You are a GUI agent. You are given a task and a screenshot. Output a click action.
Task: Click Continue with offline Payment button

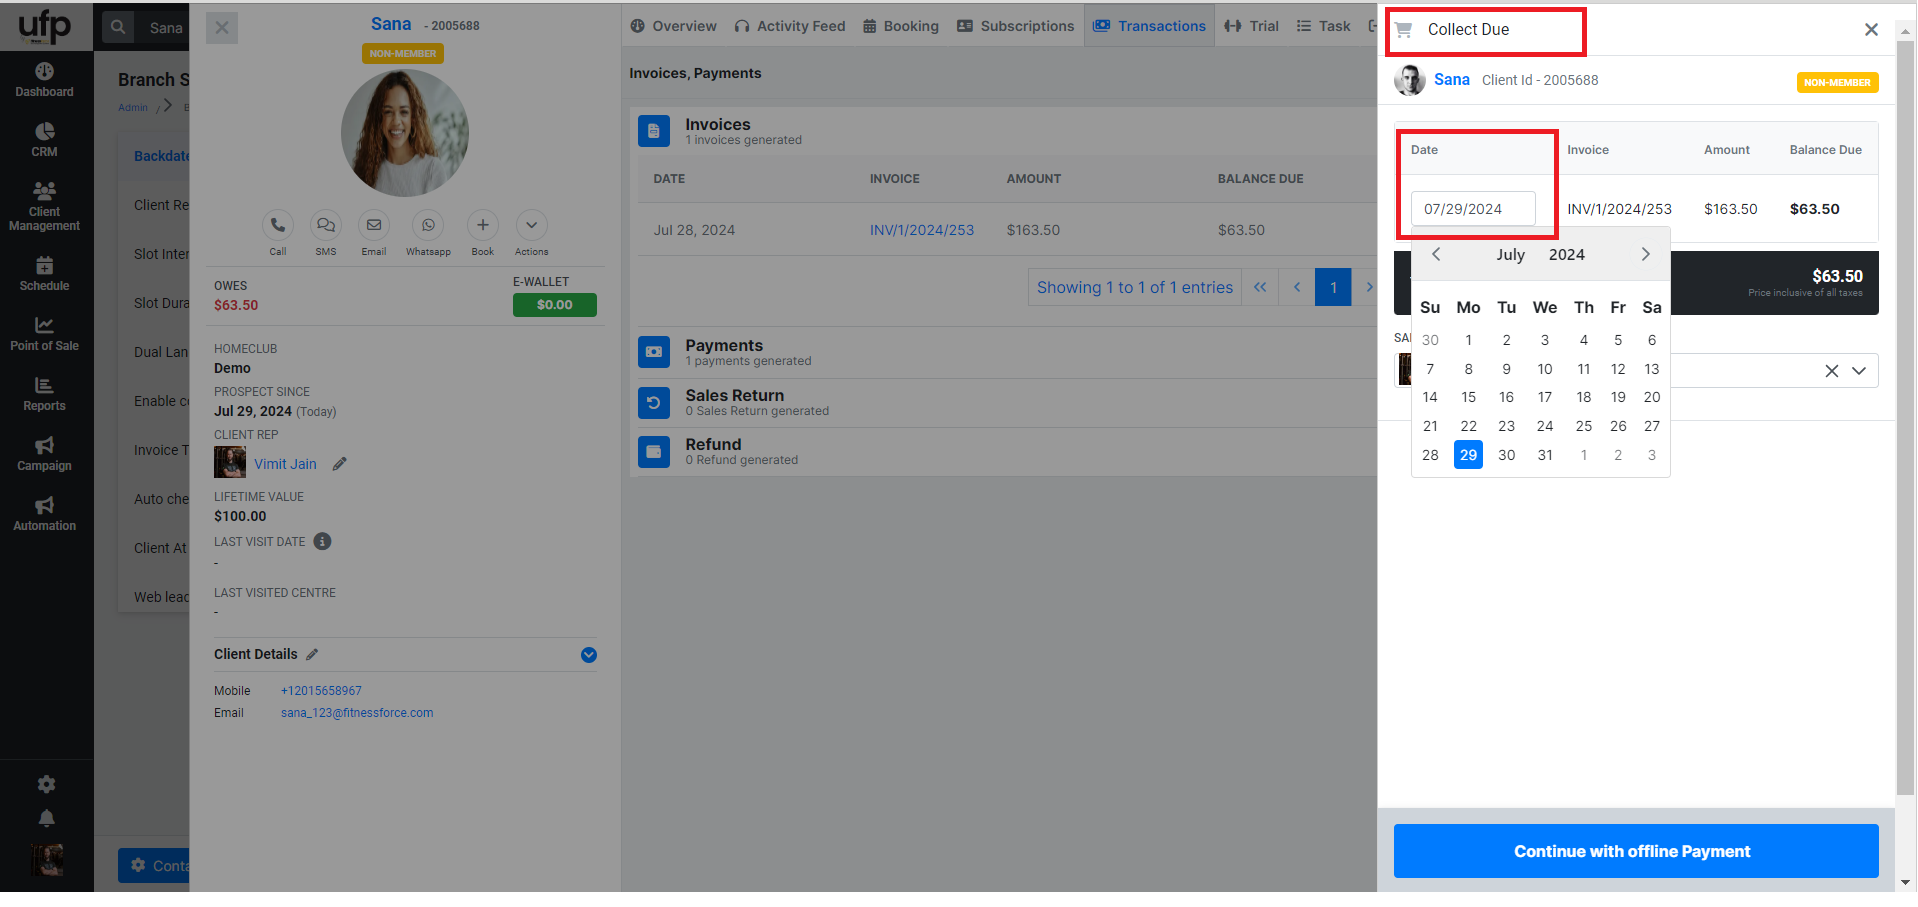click(1635, 851)
